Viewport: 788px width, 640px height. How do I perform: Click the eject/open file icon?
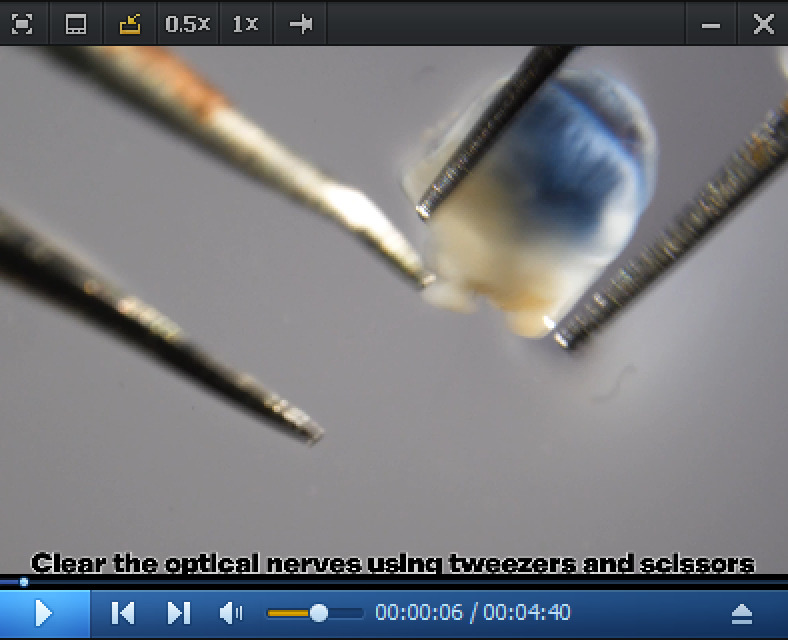tap(742, 614)
